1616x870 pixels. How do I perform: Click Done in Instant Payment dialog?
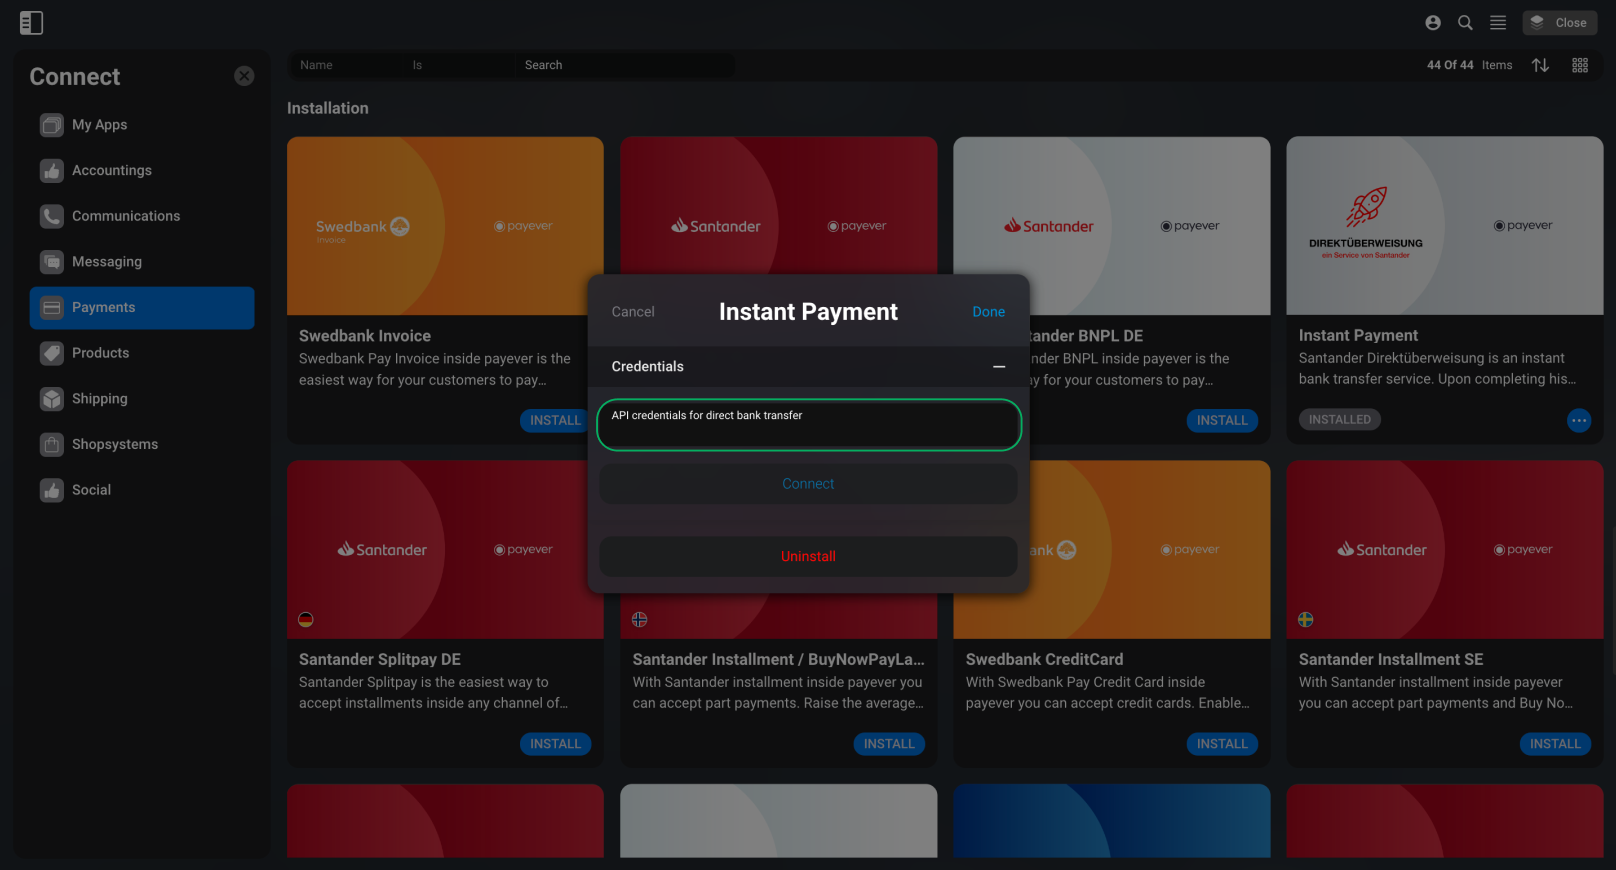click(x=988, y=312)
